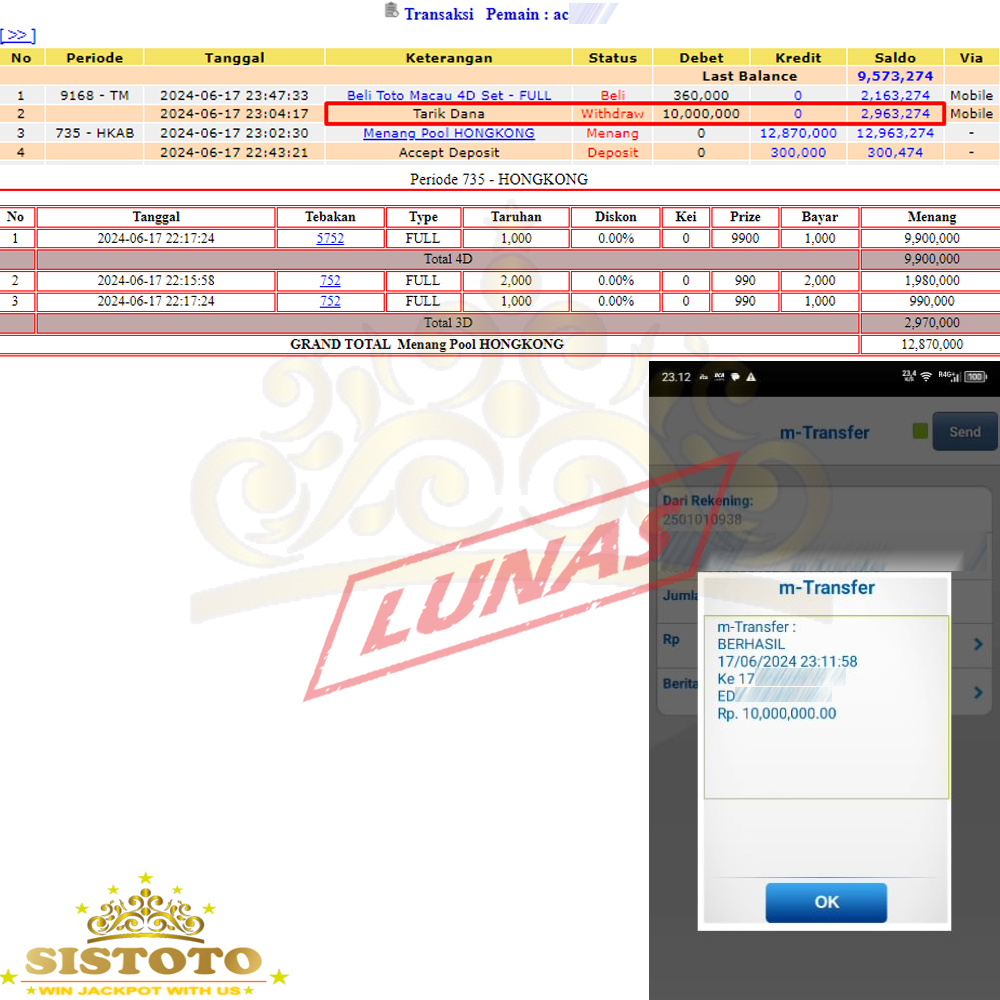
Task: Click the Transaksi document icon
Action: pos(392,11)
